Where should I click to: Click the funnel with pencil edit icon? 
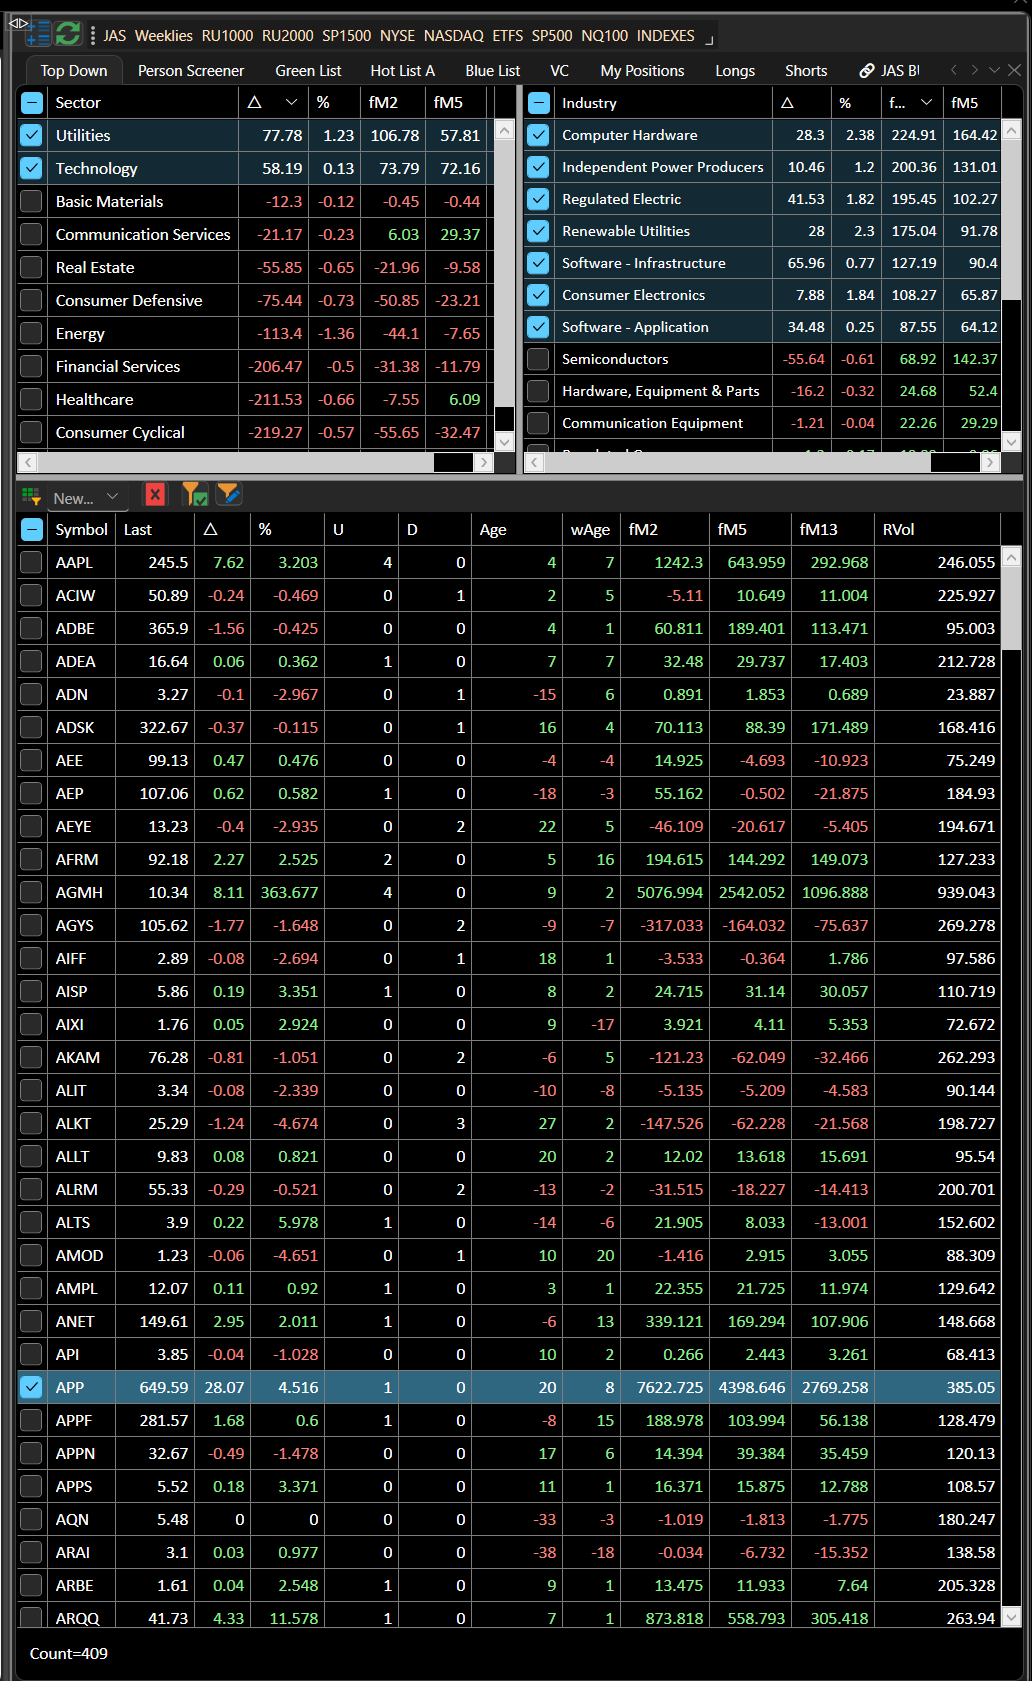point(228,494)
